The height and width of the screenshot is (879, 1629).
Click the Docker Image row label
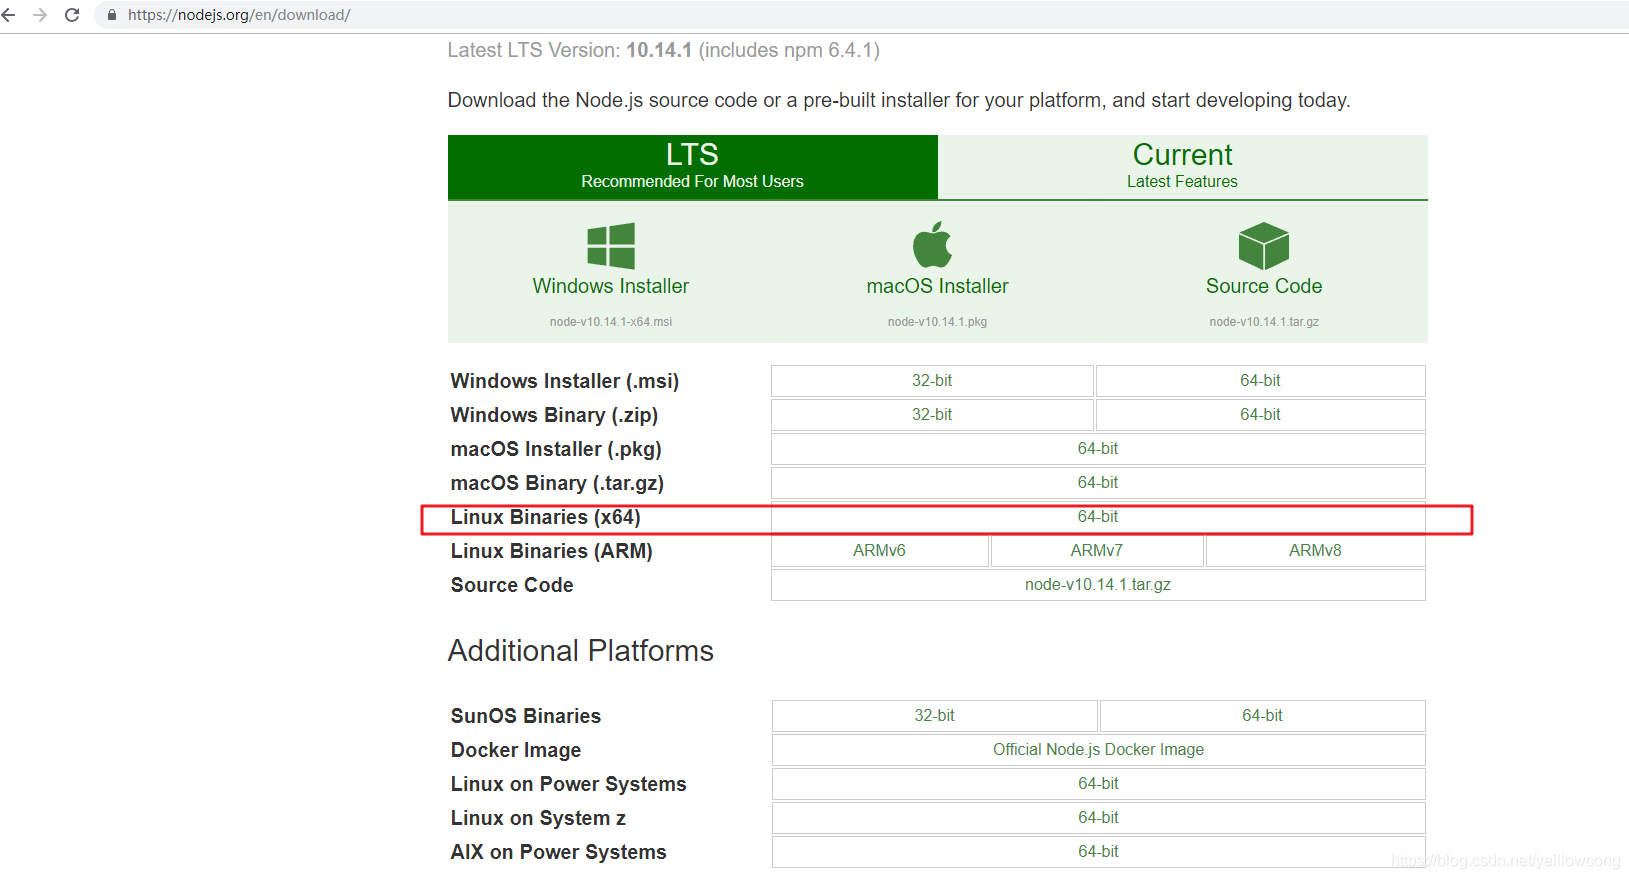point(516,750)
